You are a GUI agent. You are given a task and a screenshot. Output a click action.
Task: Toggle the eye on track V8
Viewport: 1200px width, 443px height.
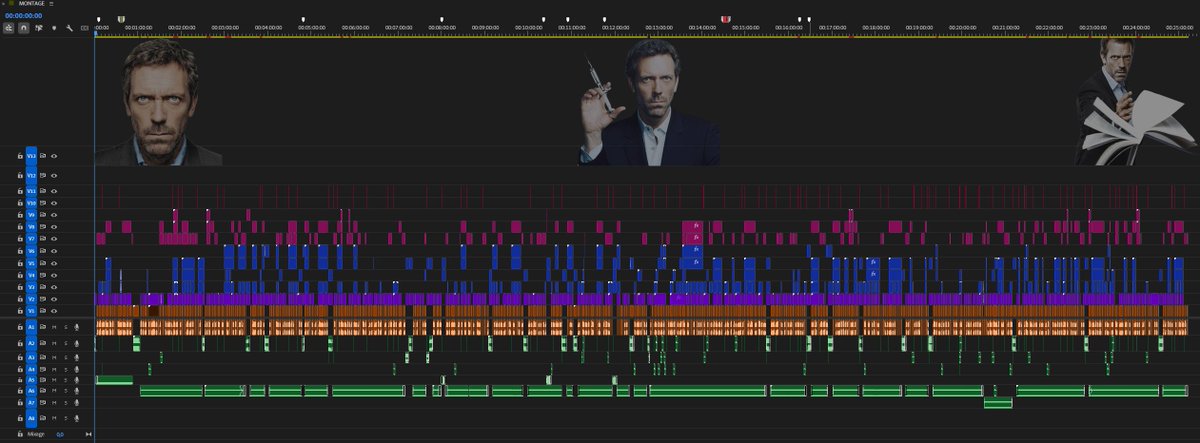[54, 227]
